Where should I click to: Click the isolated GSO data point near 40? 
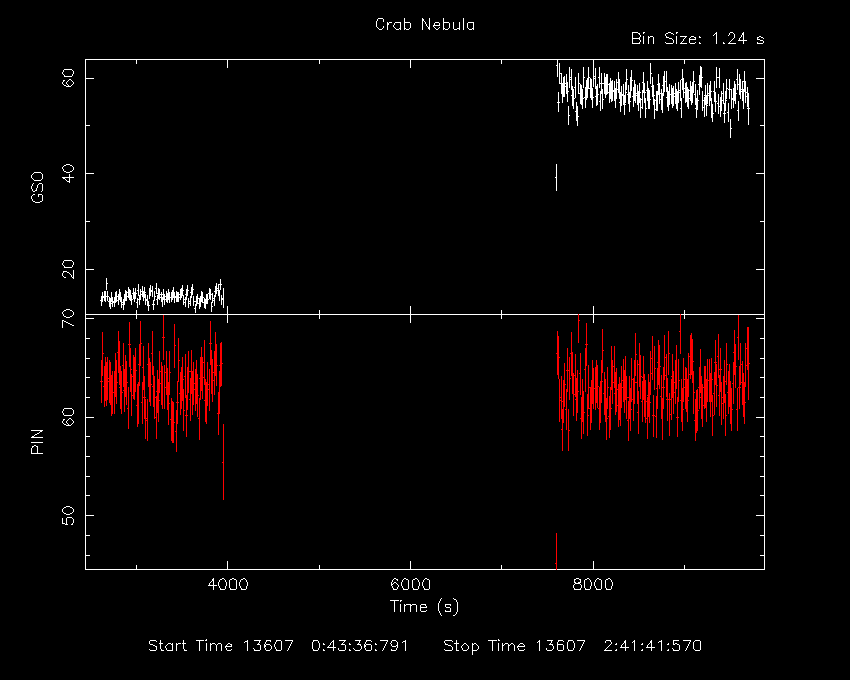click(556, 177)
